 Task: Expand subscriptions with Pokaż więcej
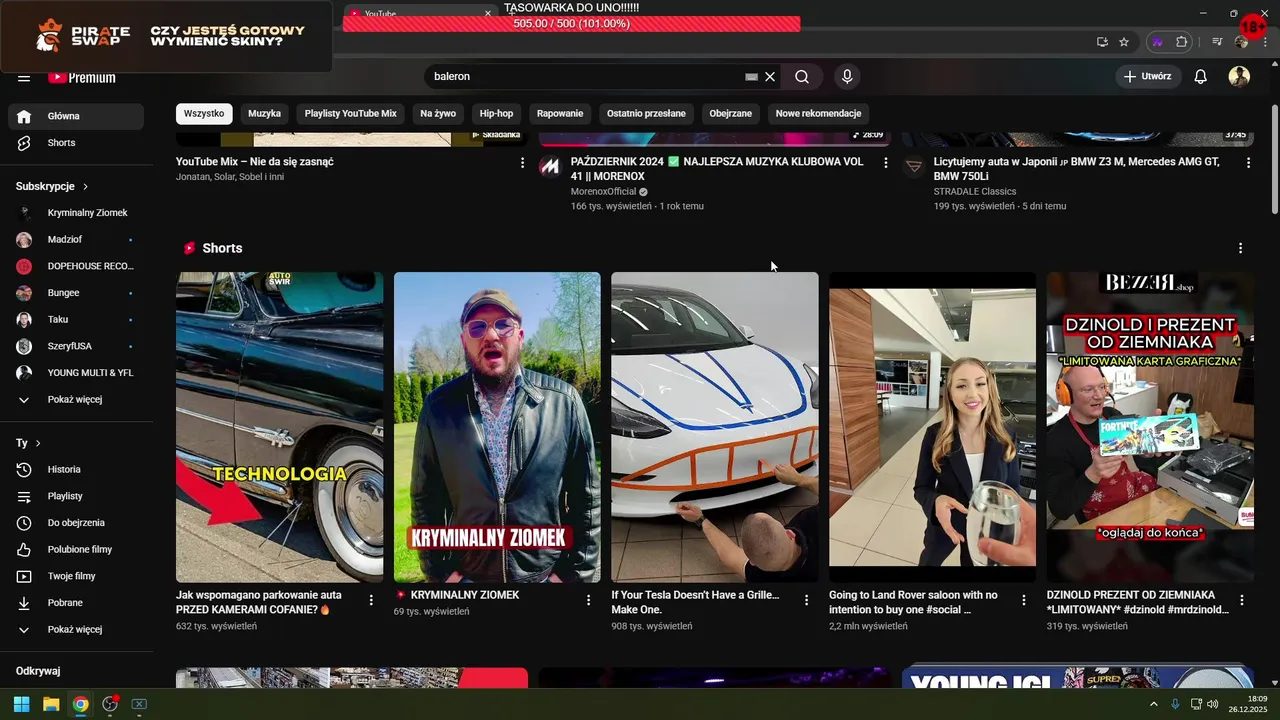(76, 400)
